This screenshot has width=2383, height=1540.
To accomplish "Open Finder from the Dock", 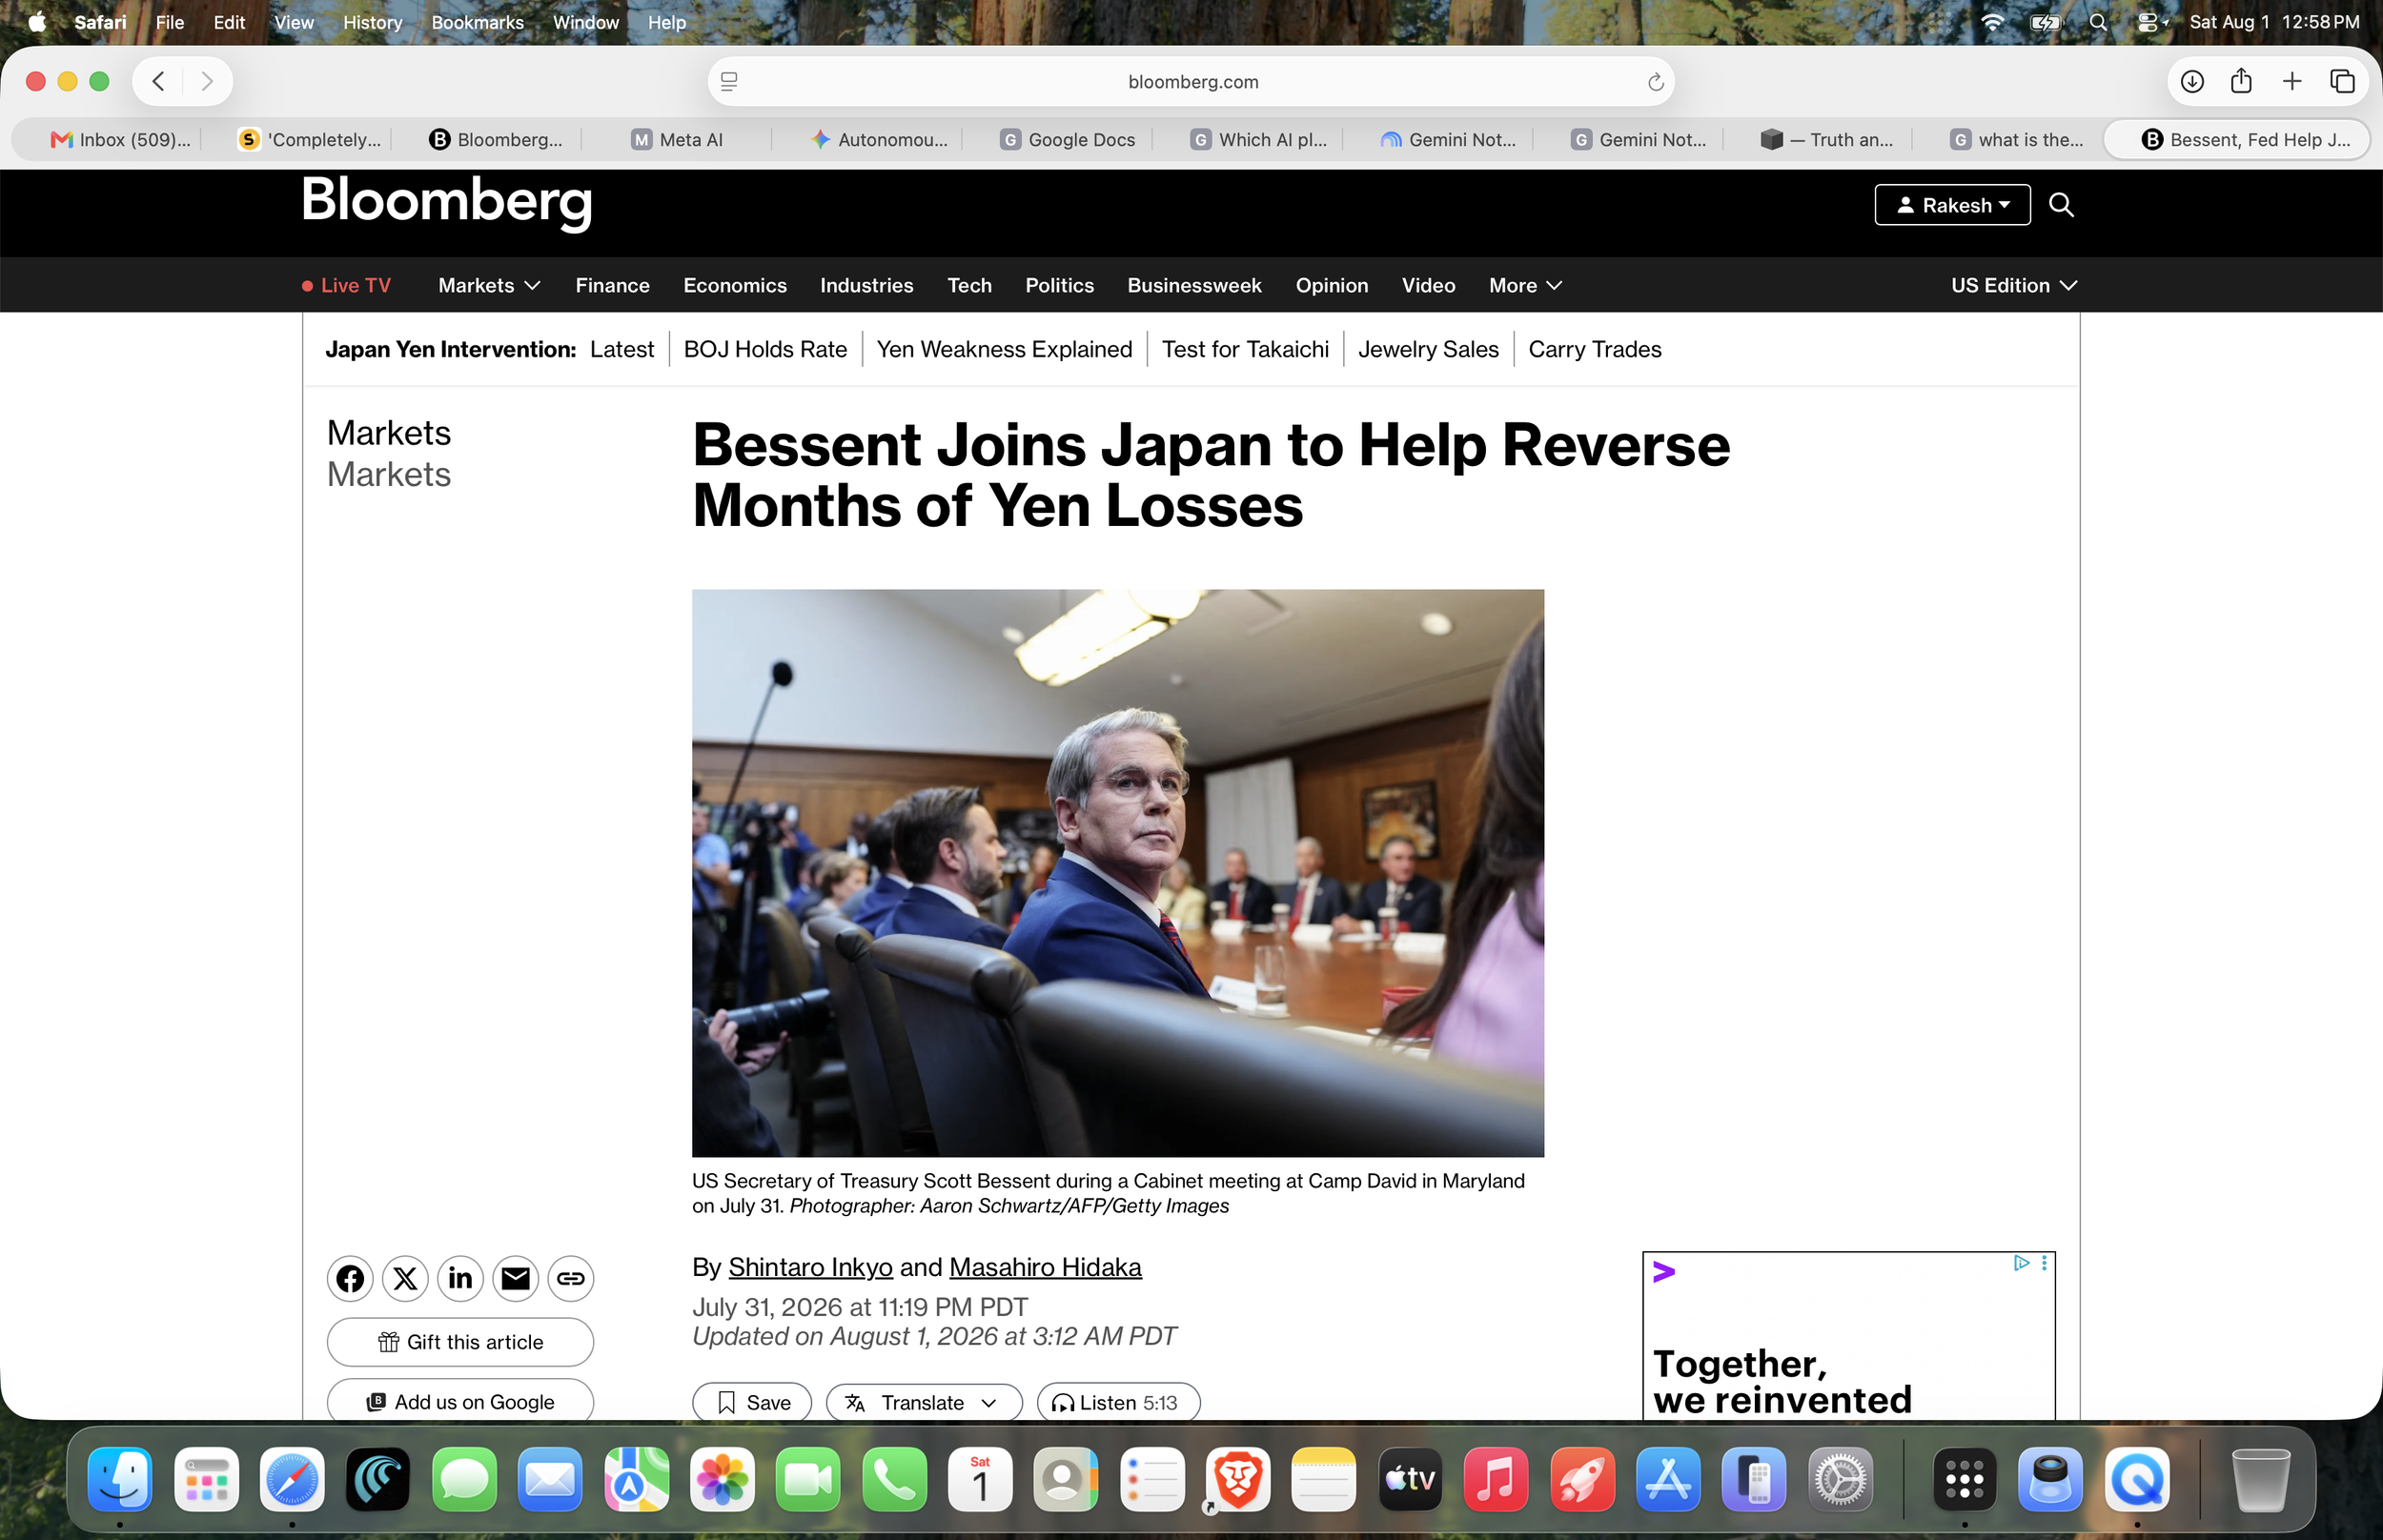I will point(120,1479).
